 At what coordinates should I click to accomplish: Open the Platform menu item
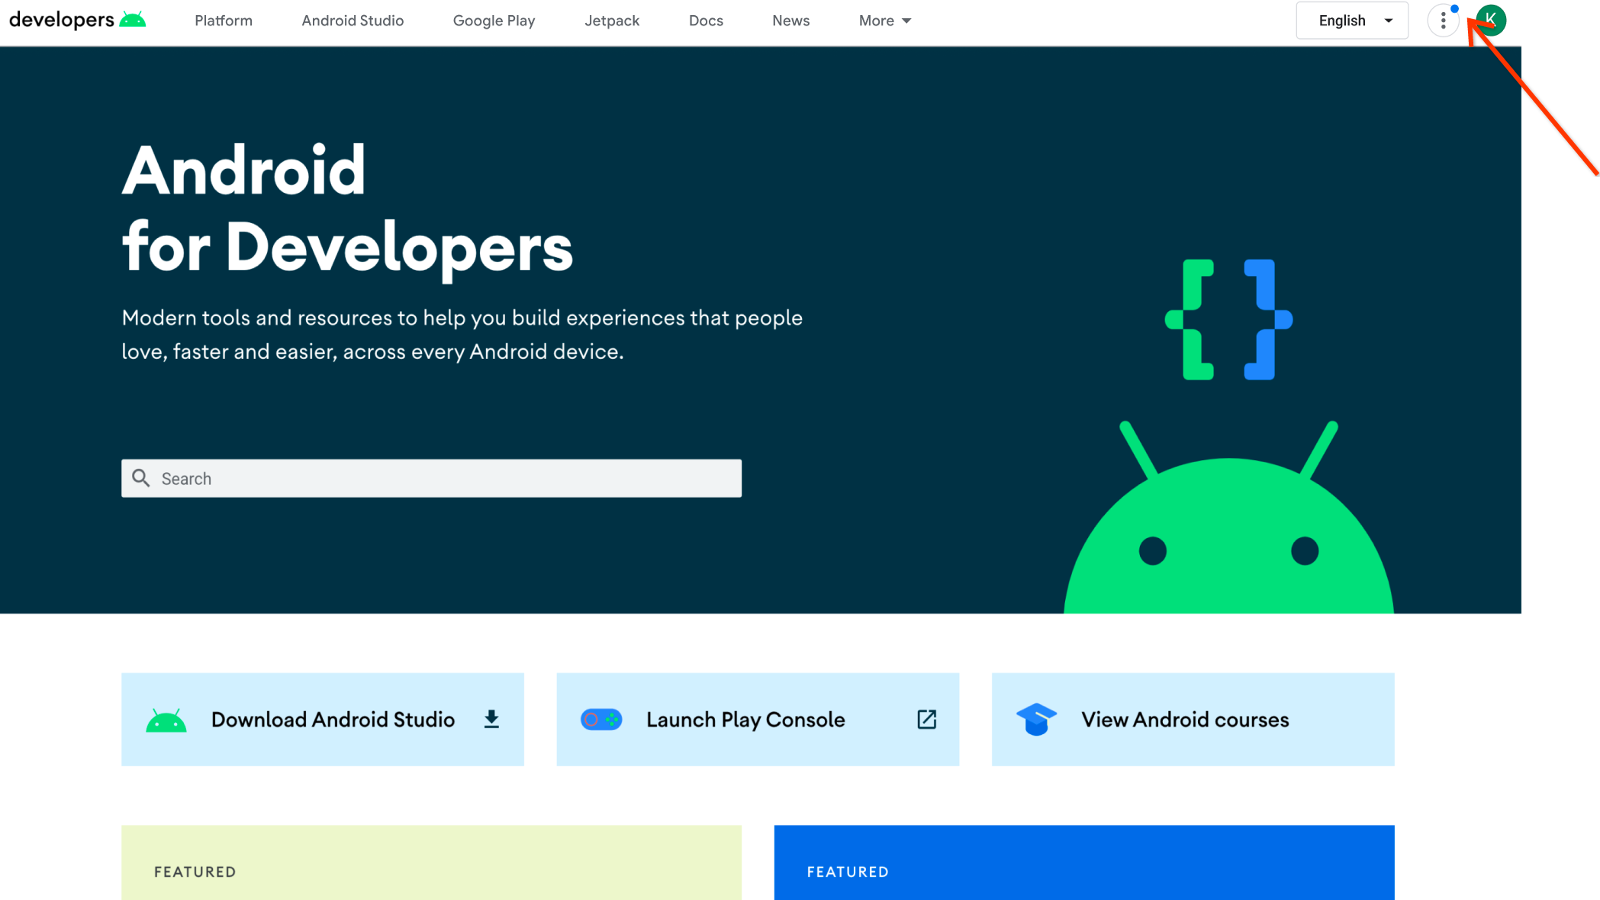(x=223, y=20)
